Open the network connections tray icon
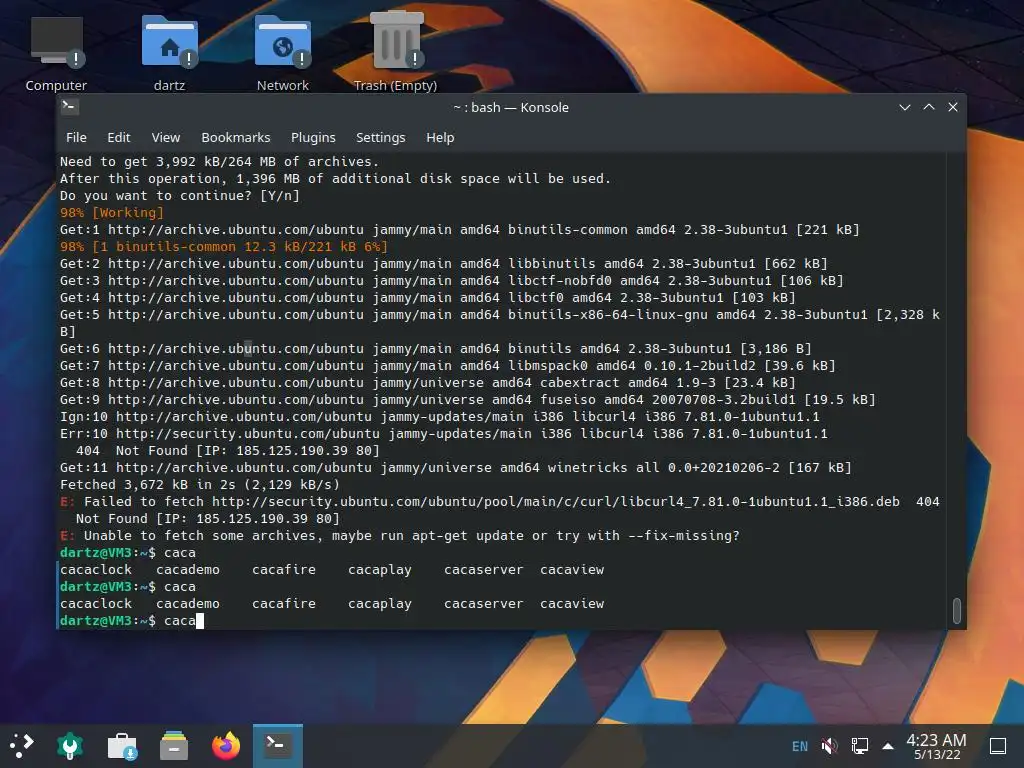The image size is (1024, 768). click(859, 746)
